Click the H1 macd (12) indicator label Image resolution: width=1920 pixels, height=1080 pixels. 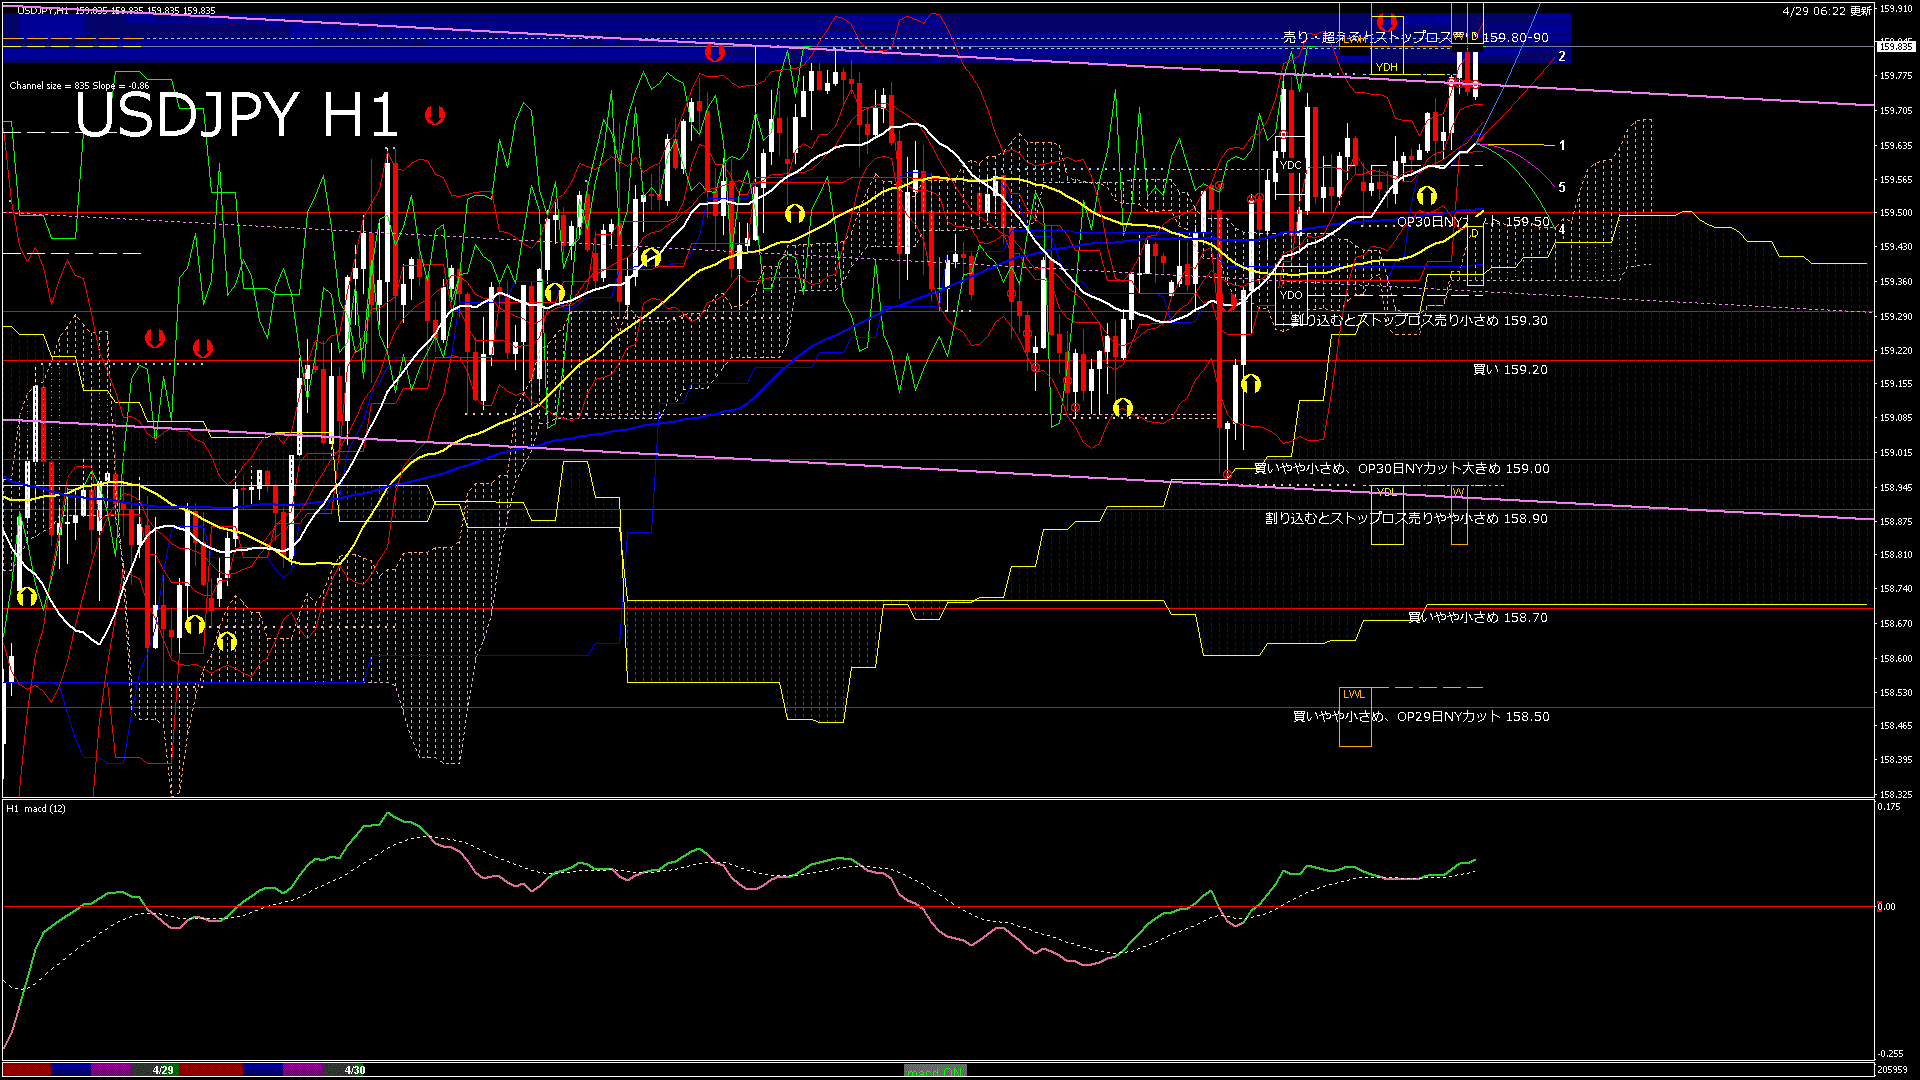(x=36, y=808)
